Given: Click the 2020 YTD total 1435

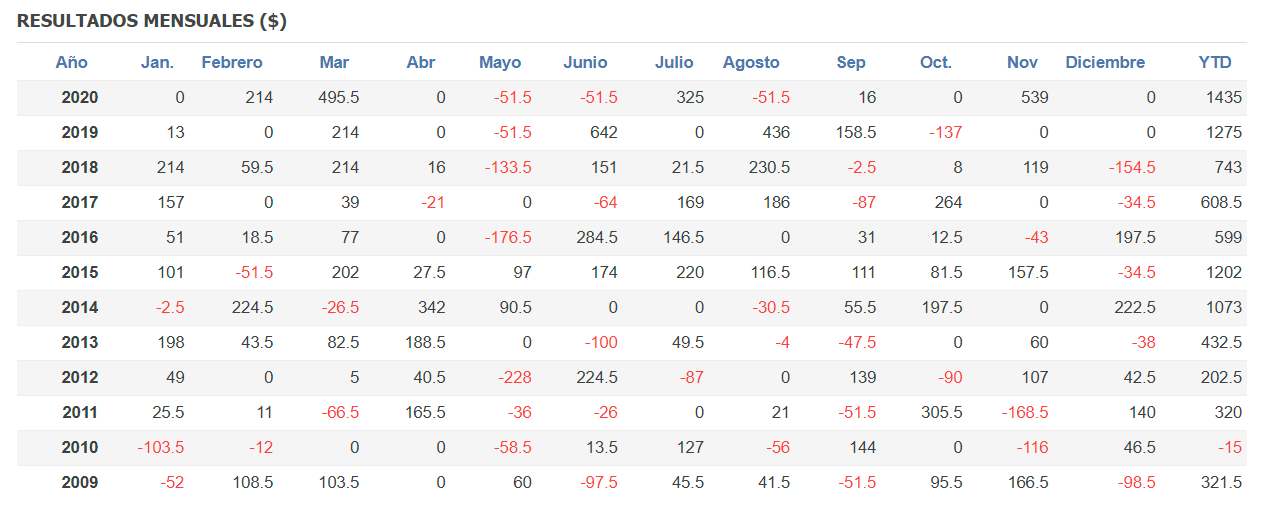Looking at the screenshot, I should tap(1224, 98).
